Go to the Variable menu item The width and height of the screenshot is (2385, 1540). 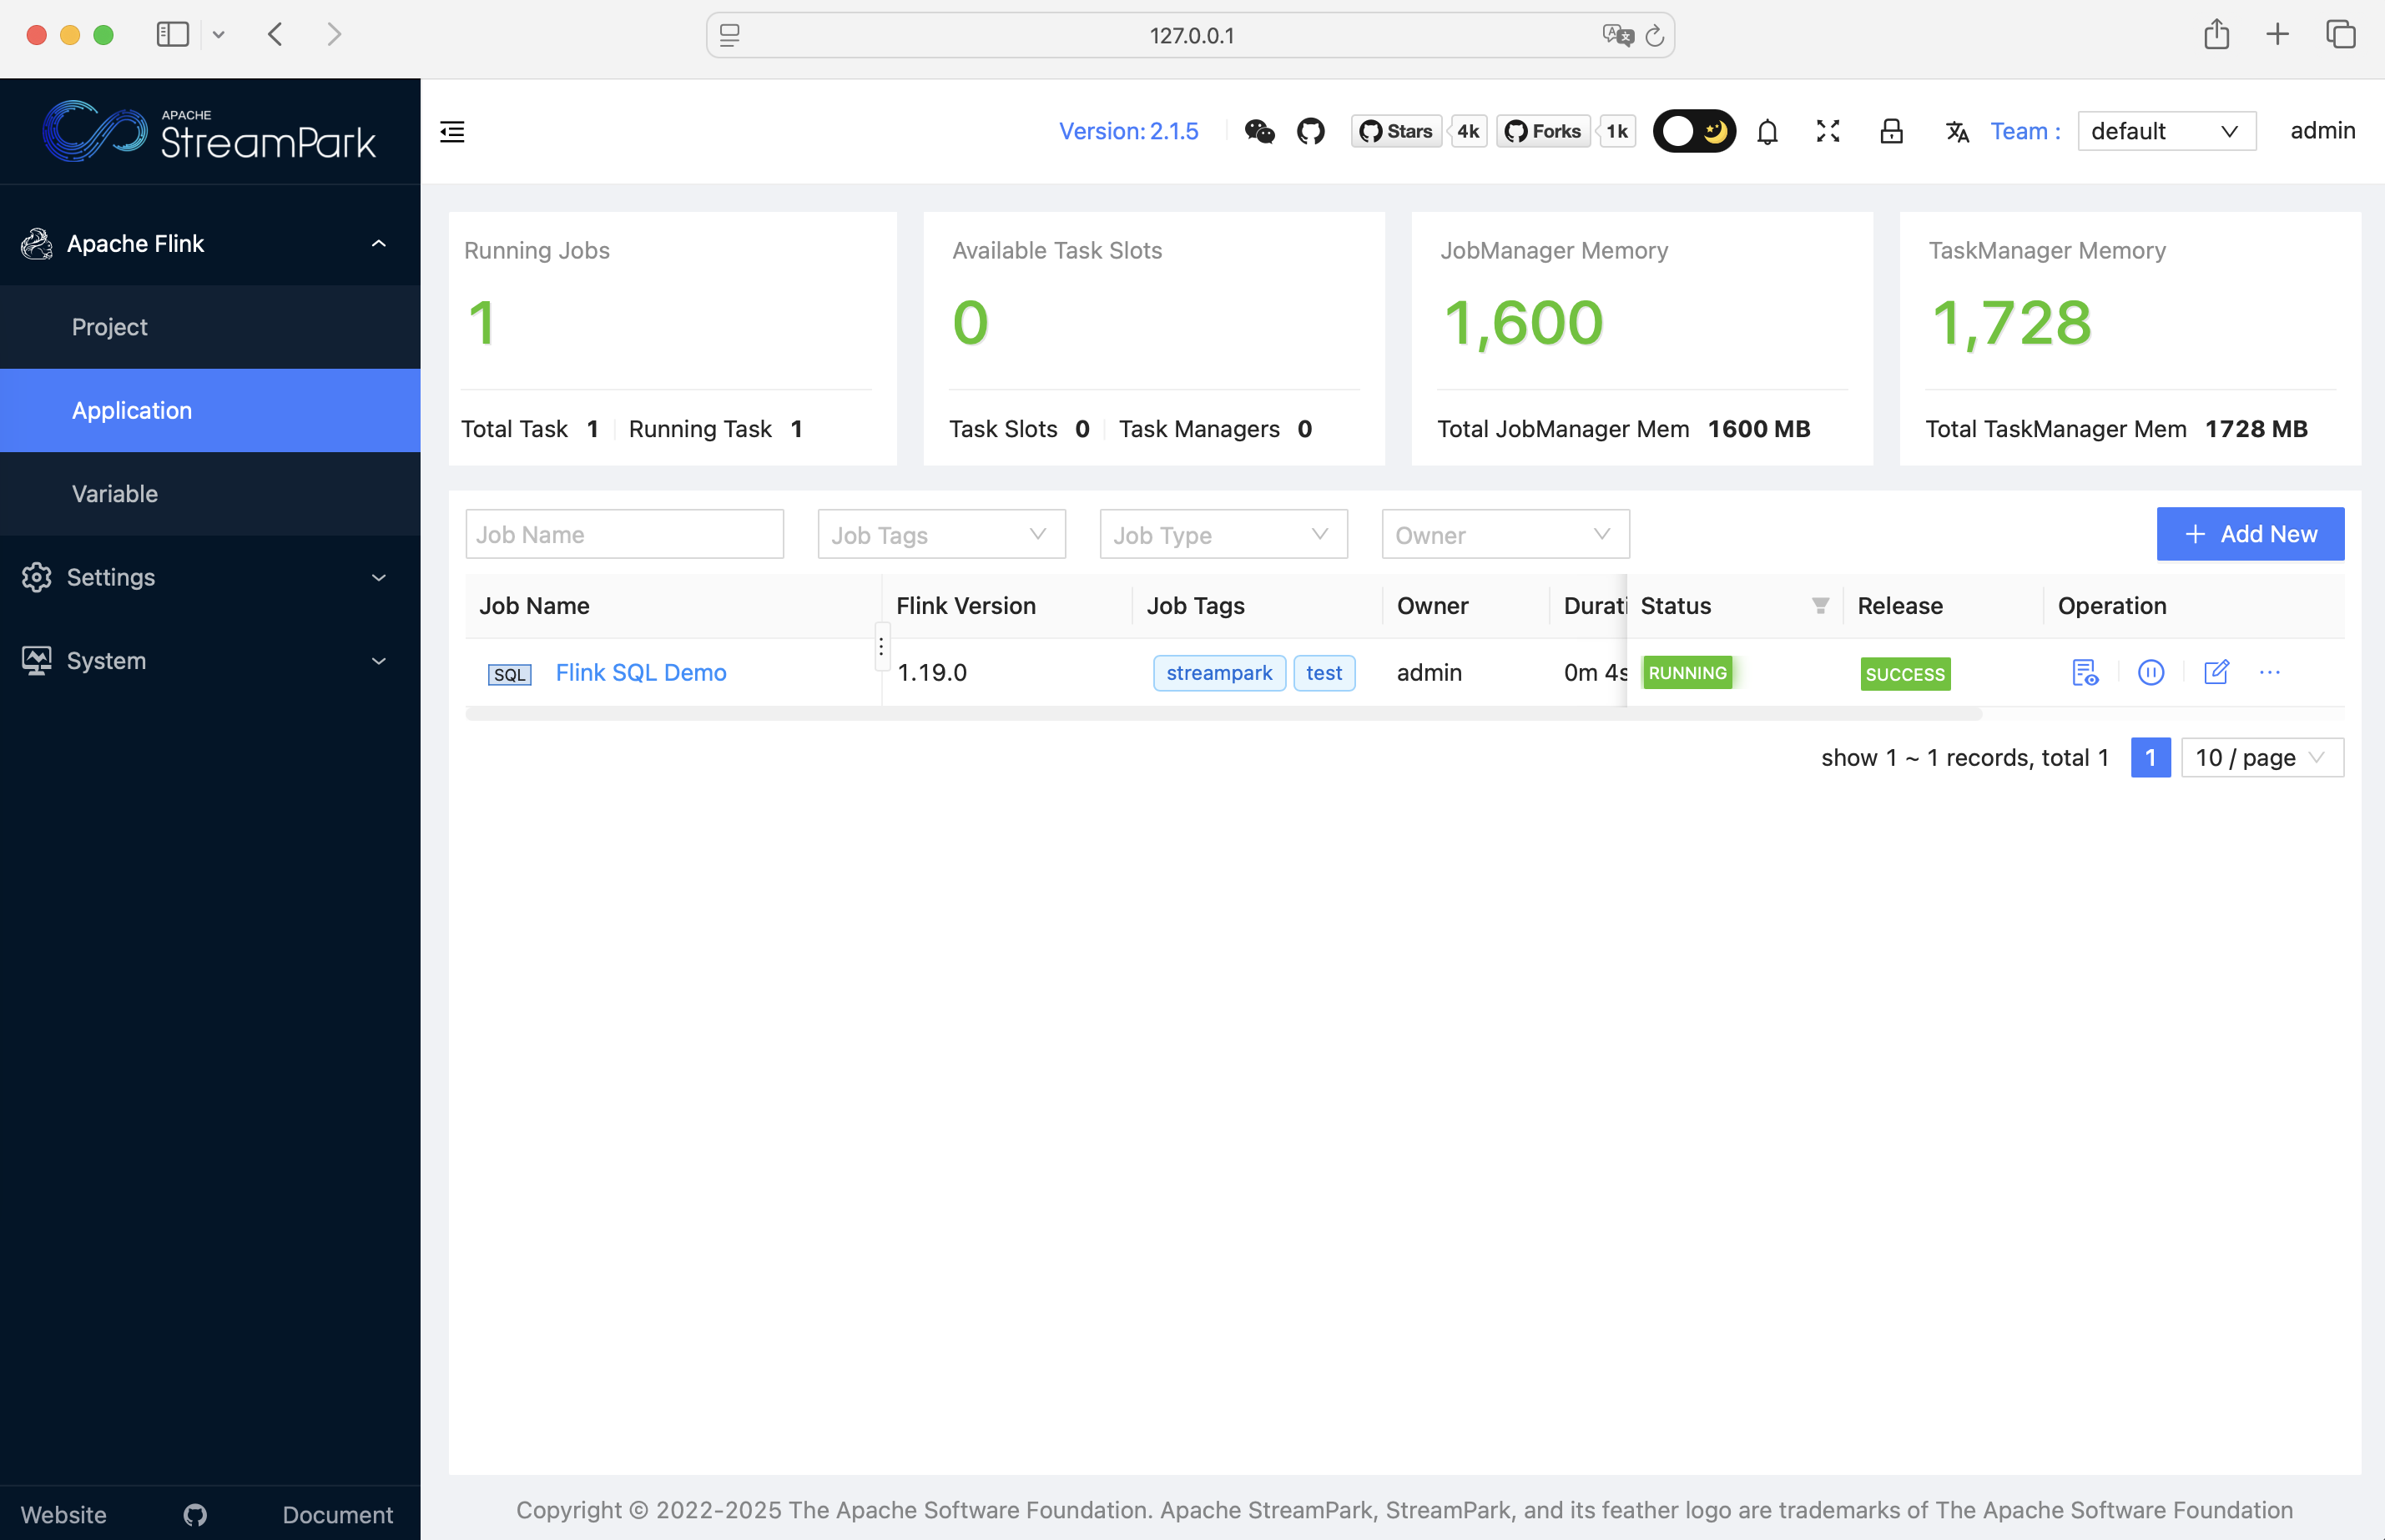tap(115, 493)
